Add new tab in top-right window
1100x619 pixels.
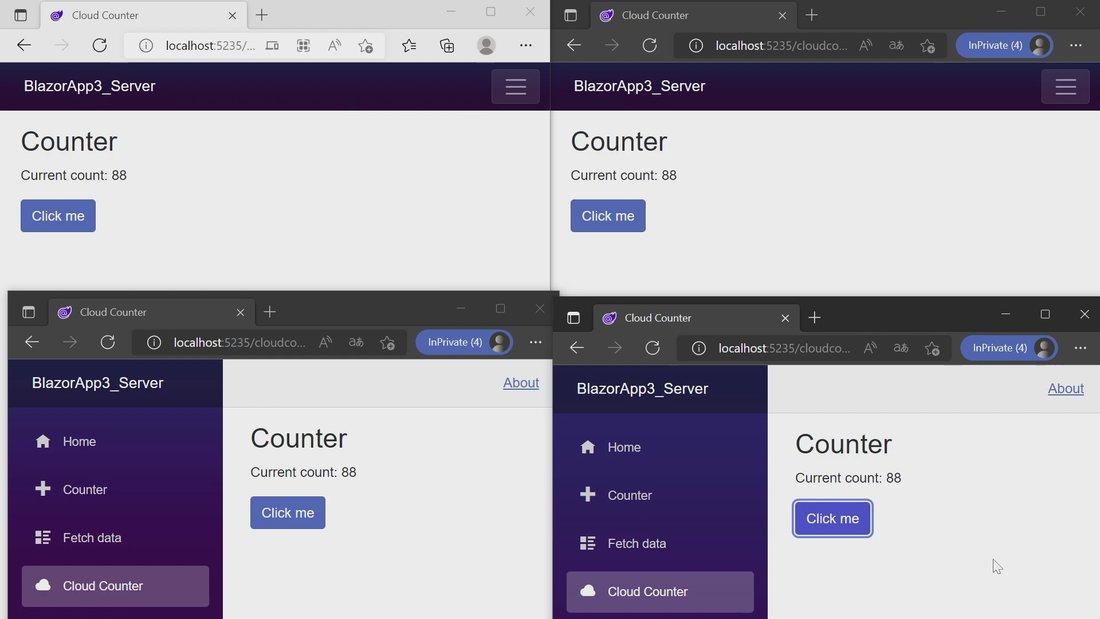812,15
